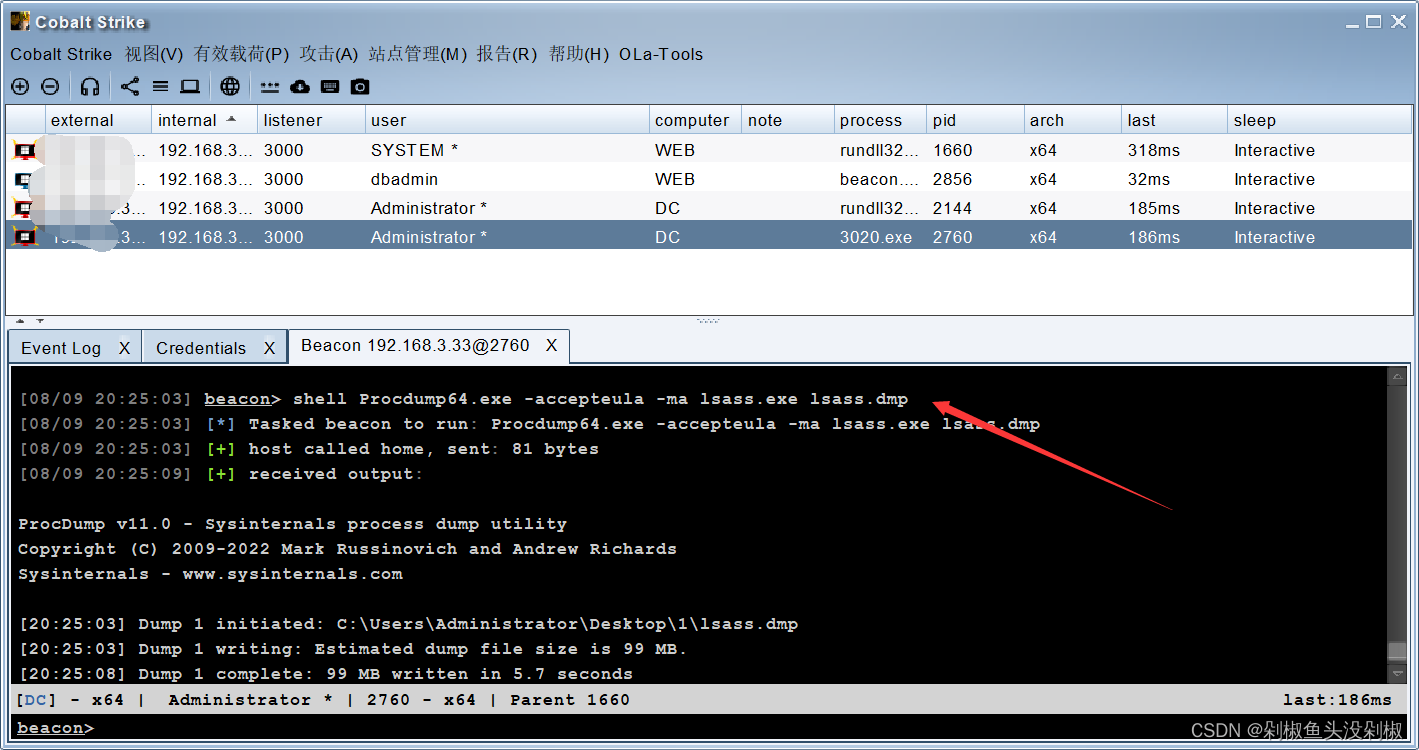Sort by the last column header
The height and width of the screenshot is (750, 1419).
1174,120
